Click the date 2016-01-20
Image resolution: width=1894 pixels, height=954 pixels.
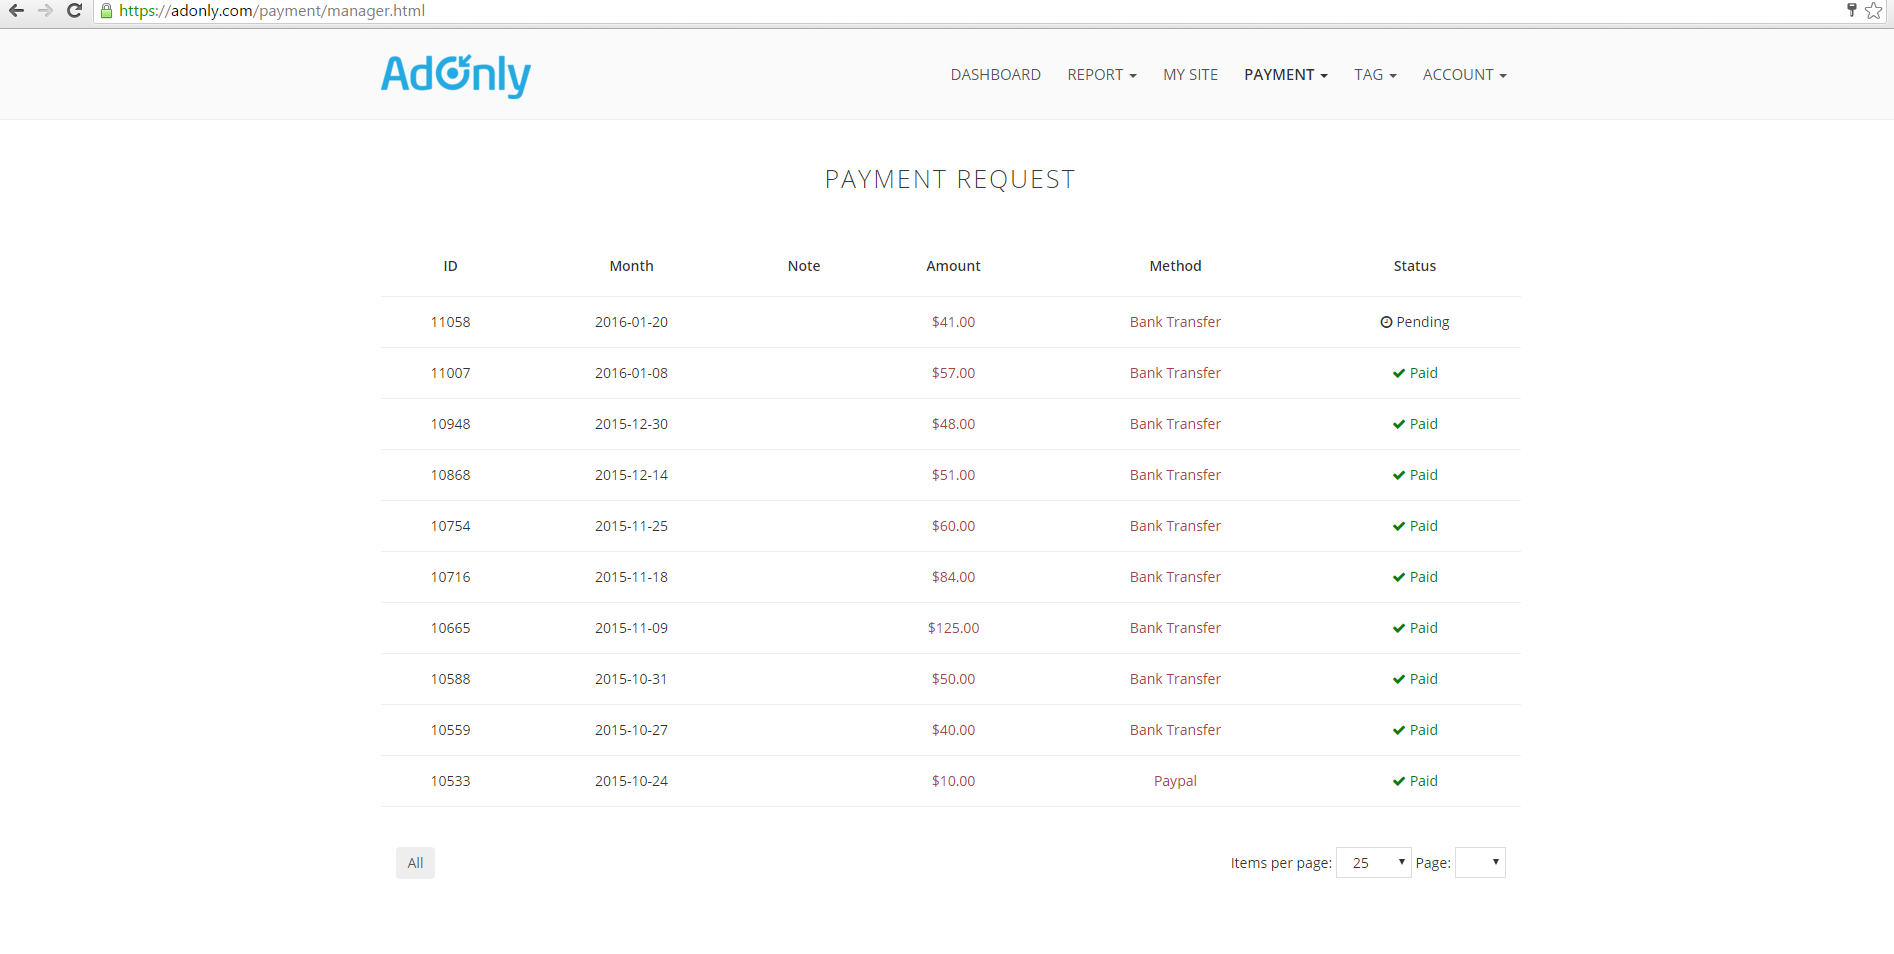[x=632, y=322]
